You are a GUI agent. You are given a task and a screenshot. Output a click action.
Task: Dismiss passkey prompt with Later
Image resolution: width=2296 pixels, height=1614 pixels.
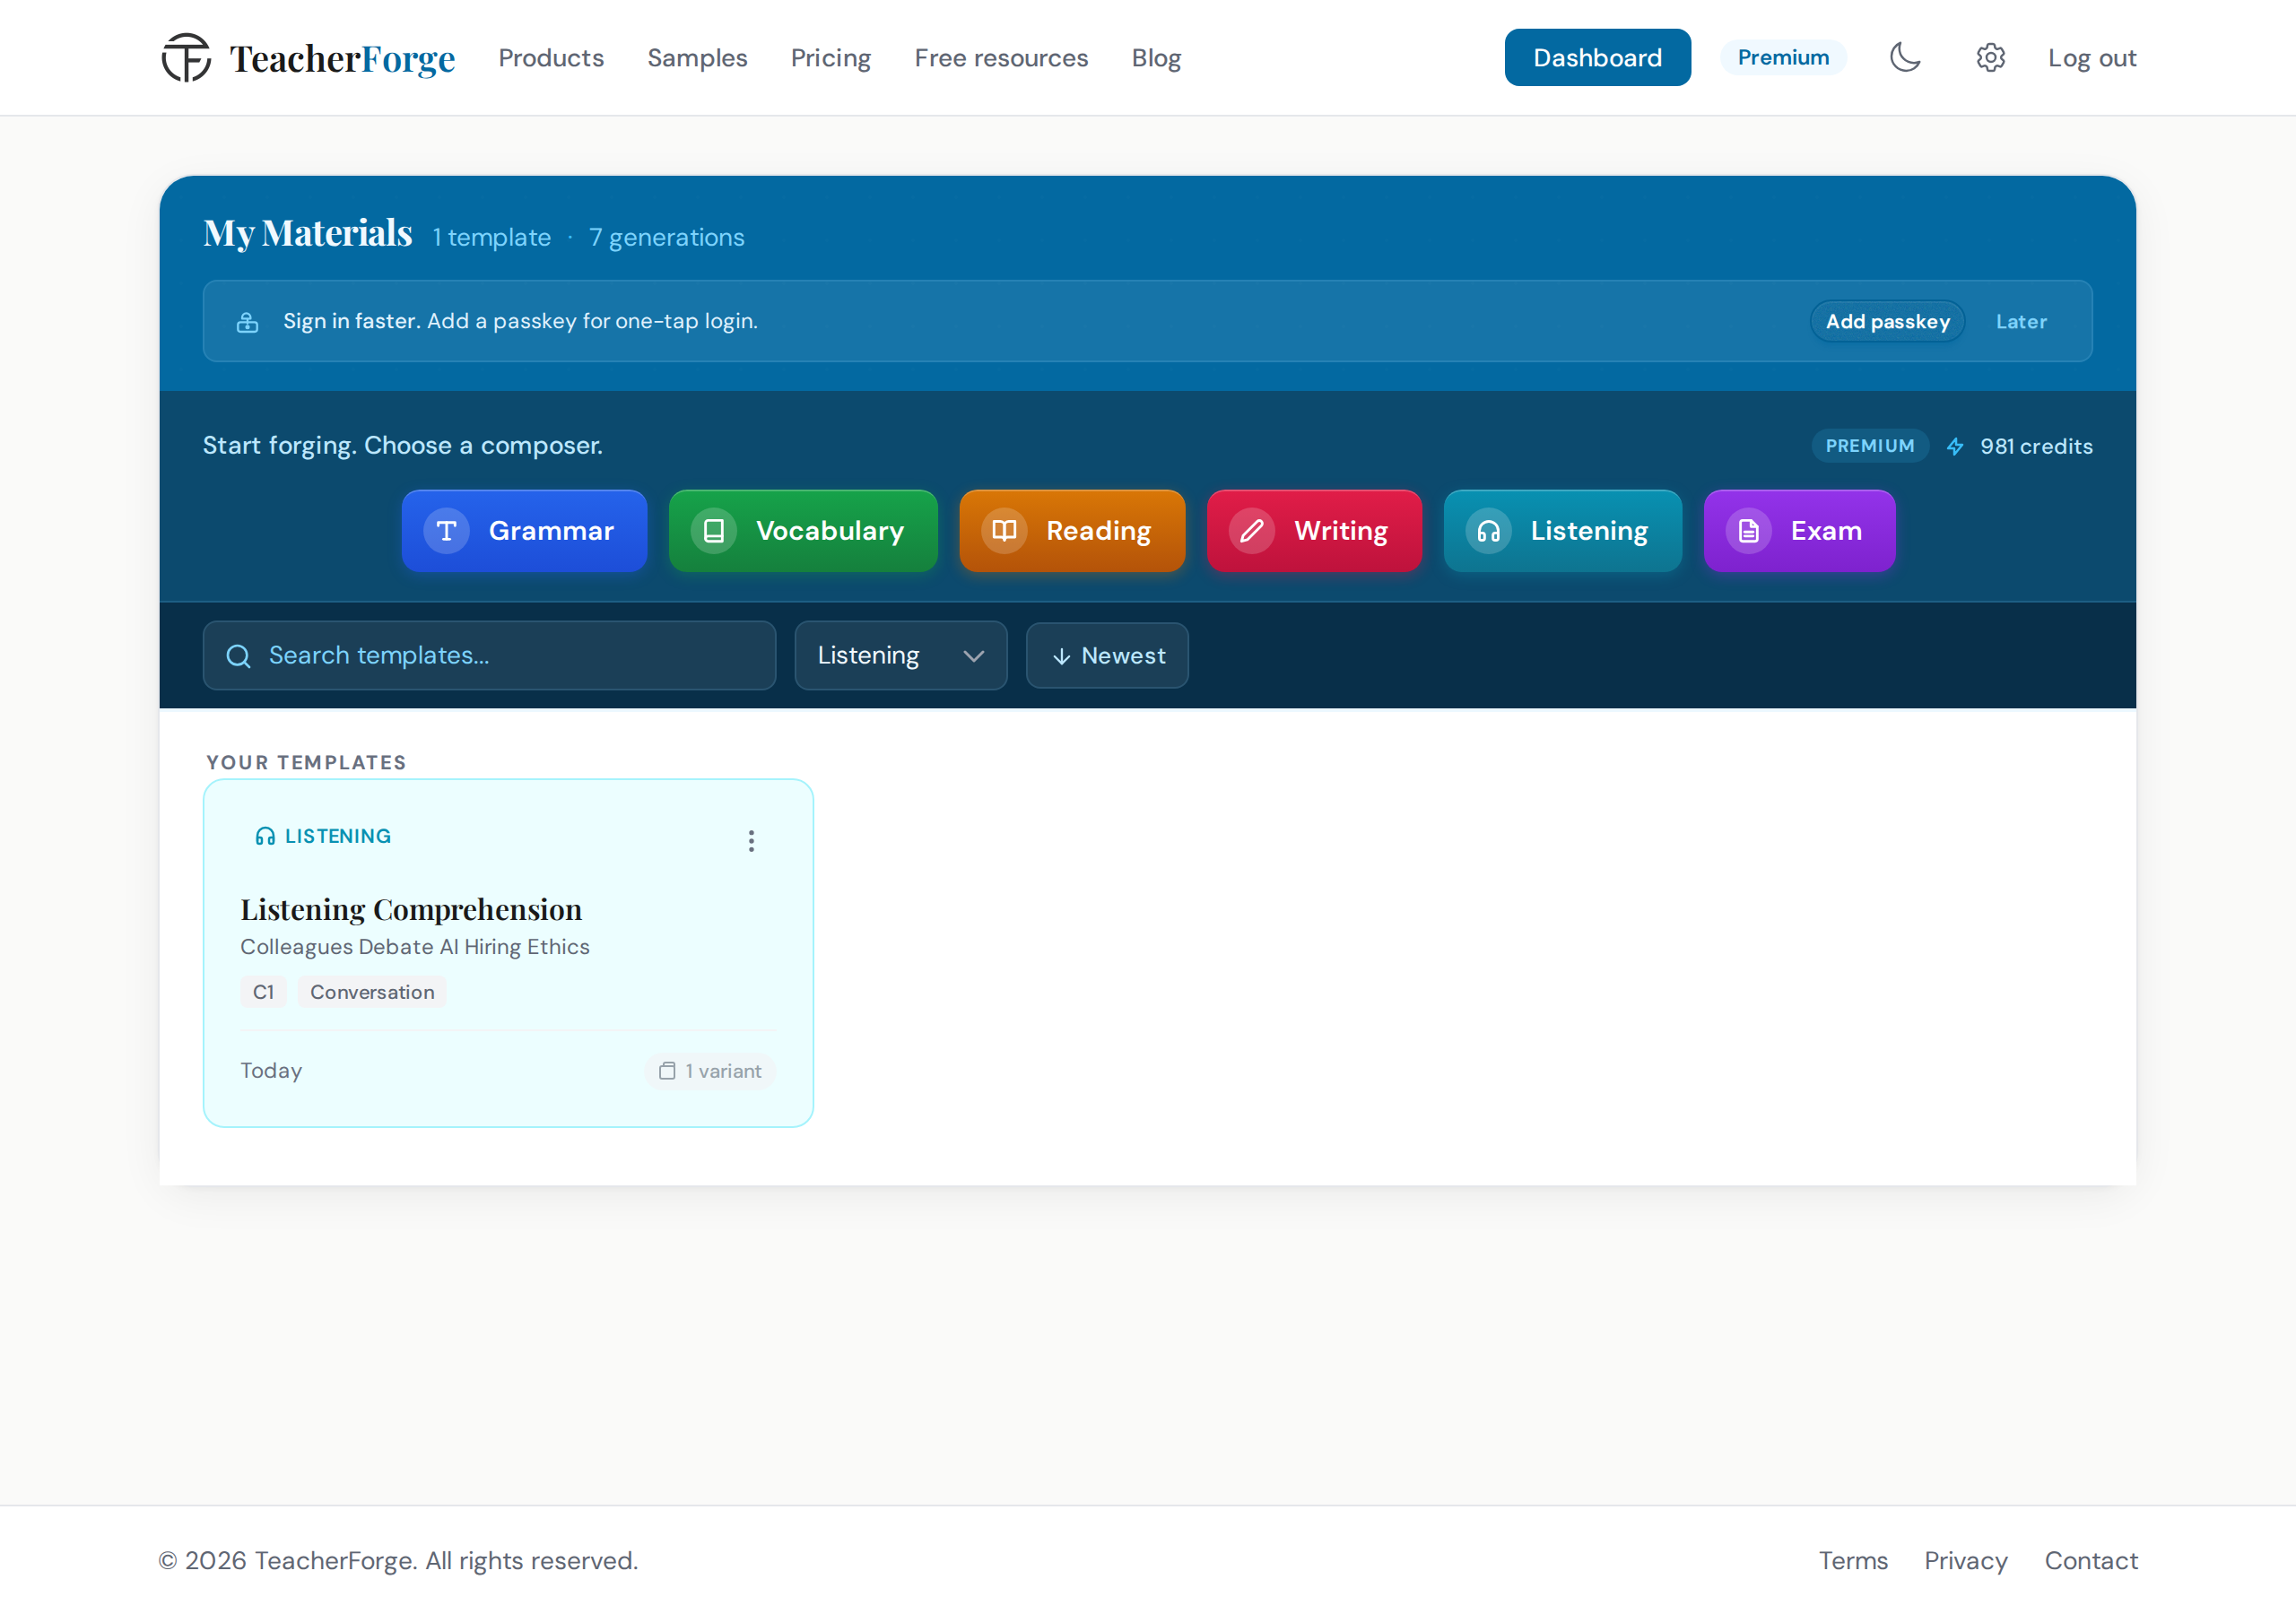click(x=2020, y=321)
